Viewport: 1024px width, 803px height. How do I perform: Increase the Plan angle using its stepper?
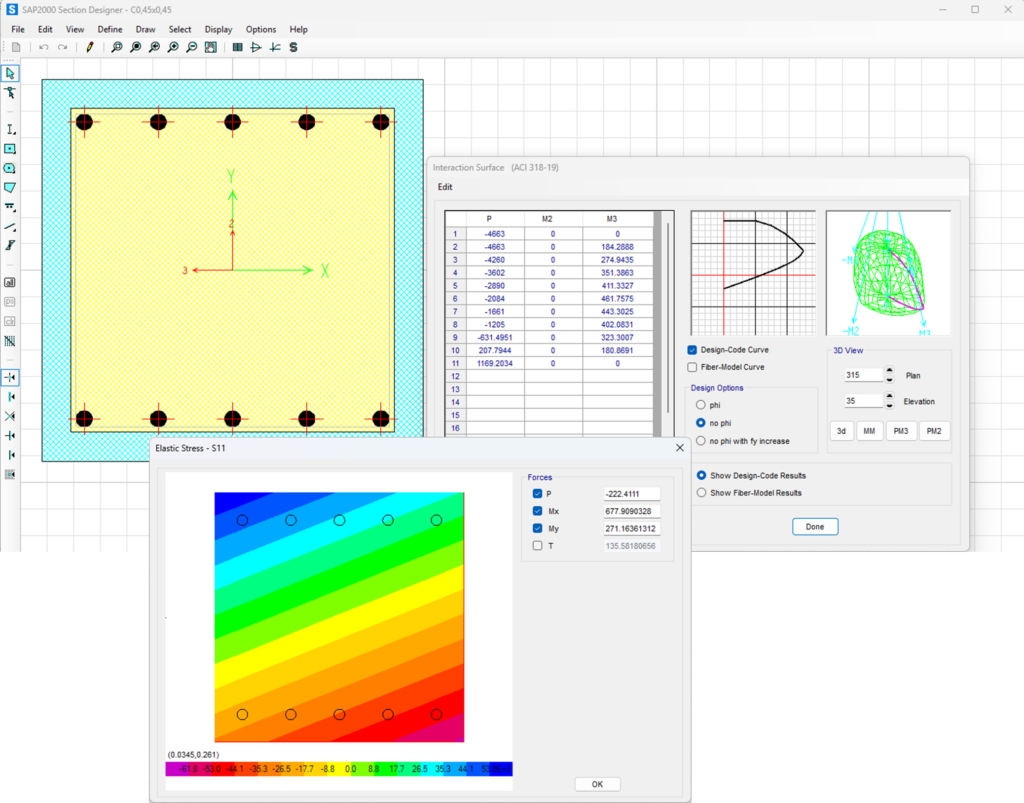(x=889, y=369)
